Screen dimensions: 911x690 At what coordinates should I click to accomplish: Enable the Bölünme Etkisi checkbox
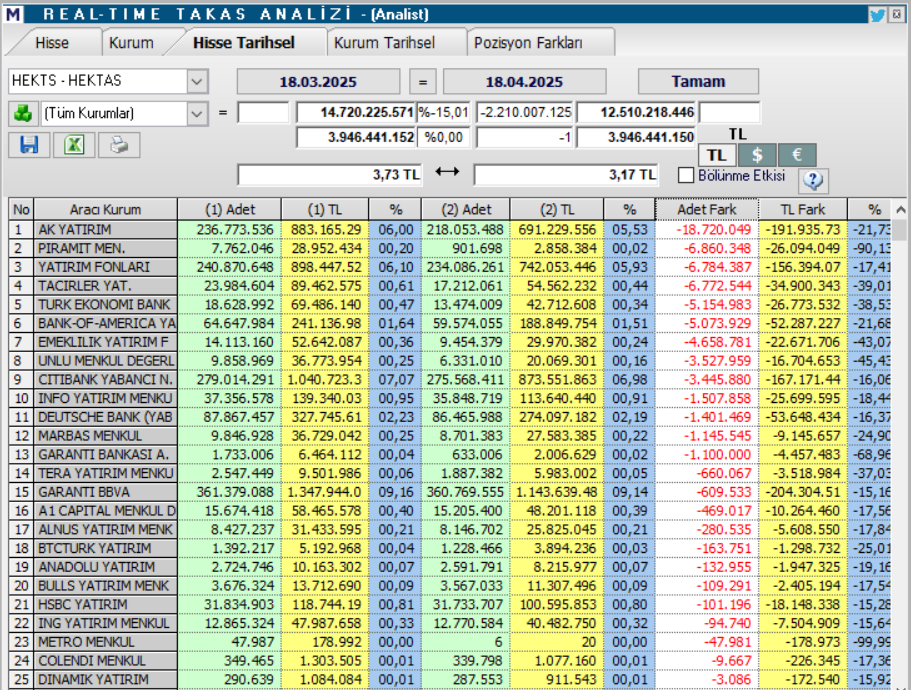coord(686,175)
